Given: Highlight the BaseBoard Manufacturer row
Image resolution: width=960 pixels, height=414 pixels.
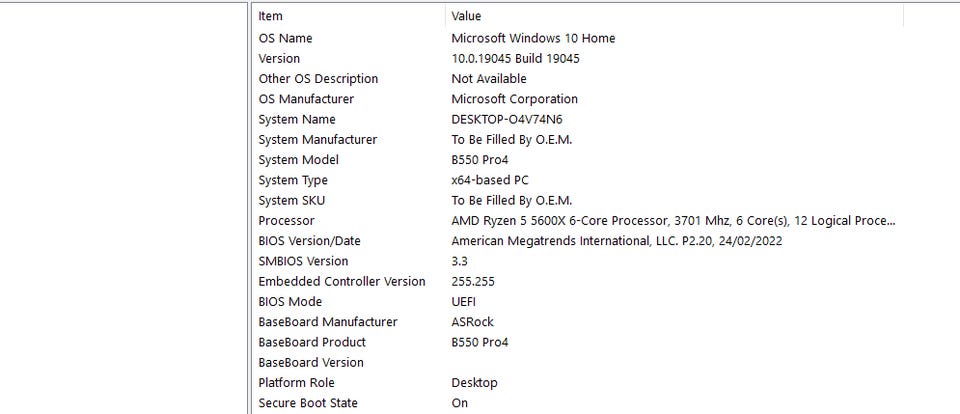Looking at the screenshot, I should pos(327,322).
